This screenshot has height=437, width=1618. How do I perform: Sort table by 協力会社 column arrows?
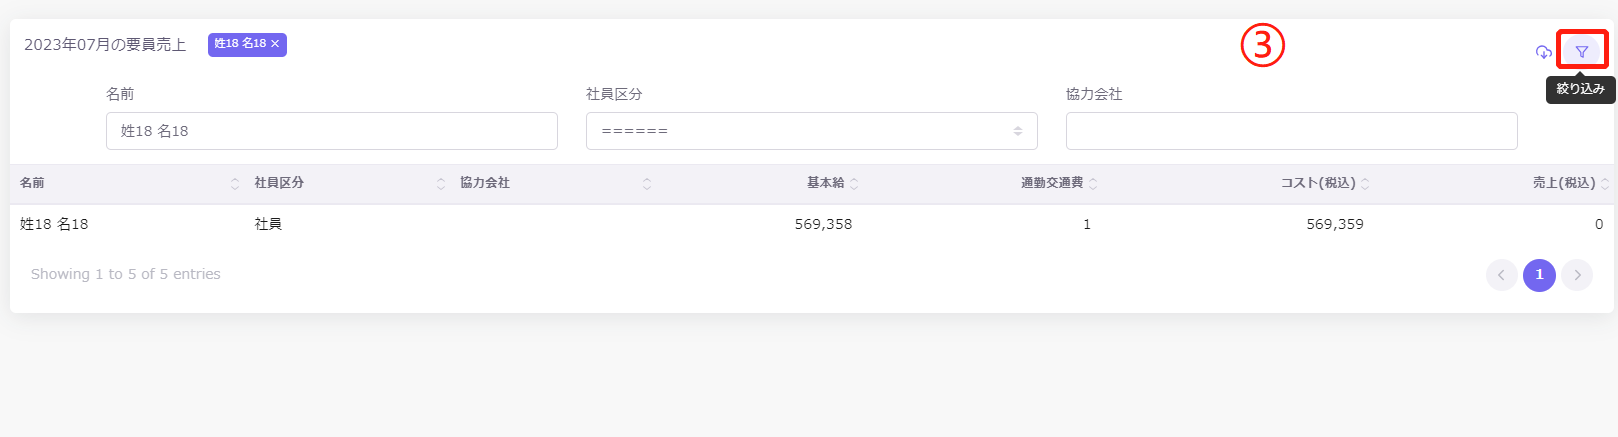[x=647, y=184]
